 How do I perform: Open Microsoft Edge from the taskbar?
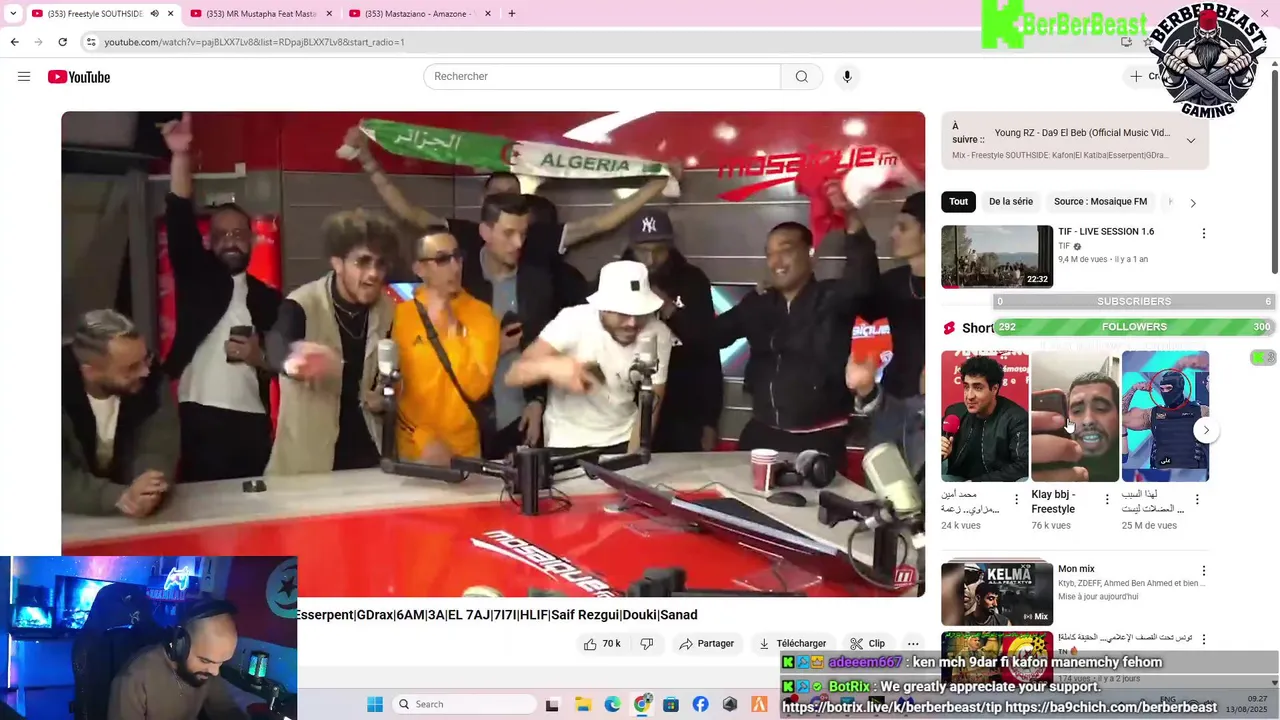[612, 704]
